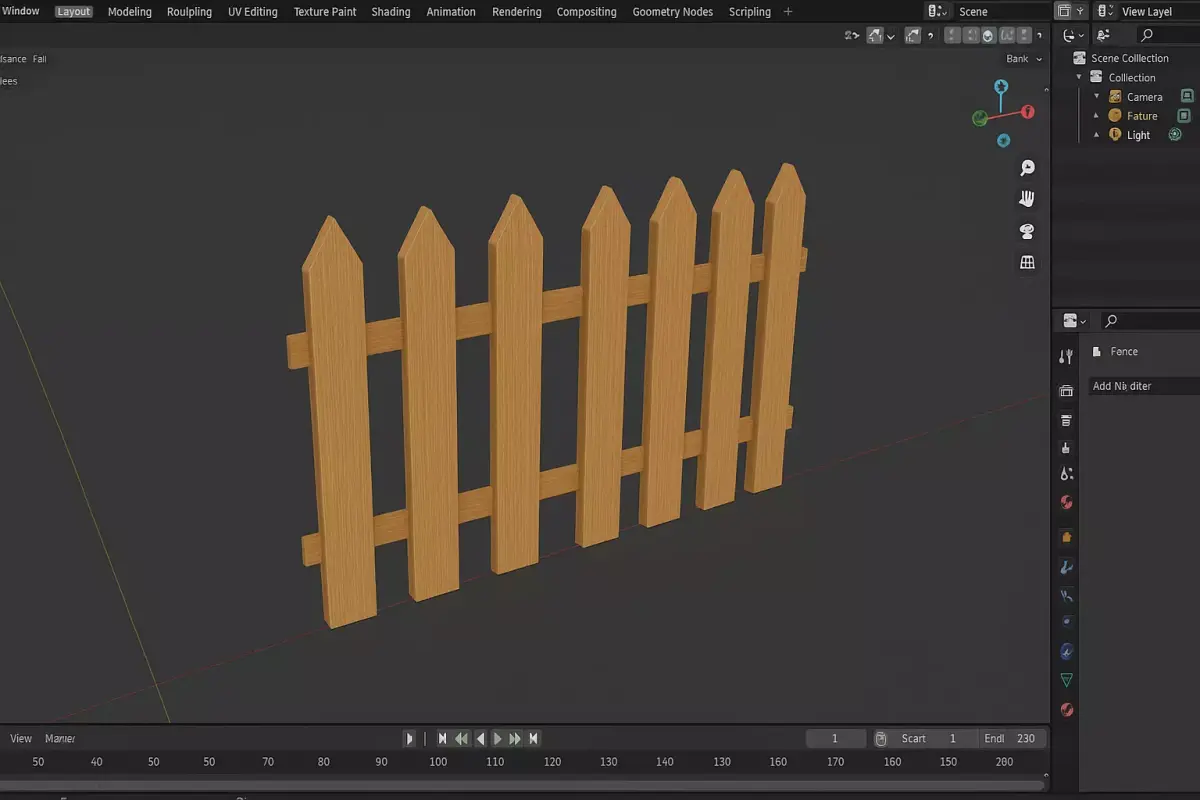Toggle the first viewport shading mode button

(952, 36)
